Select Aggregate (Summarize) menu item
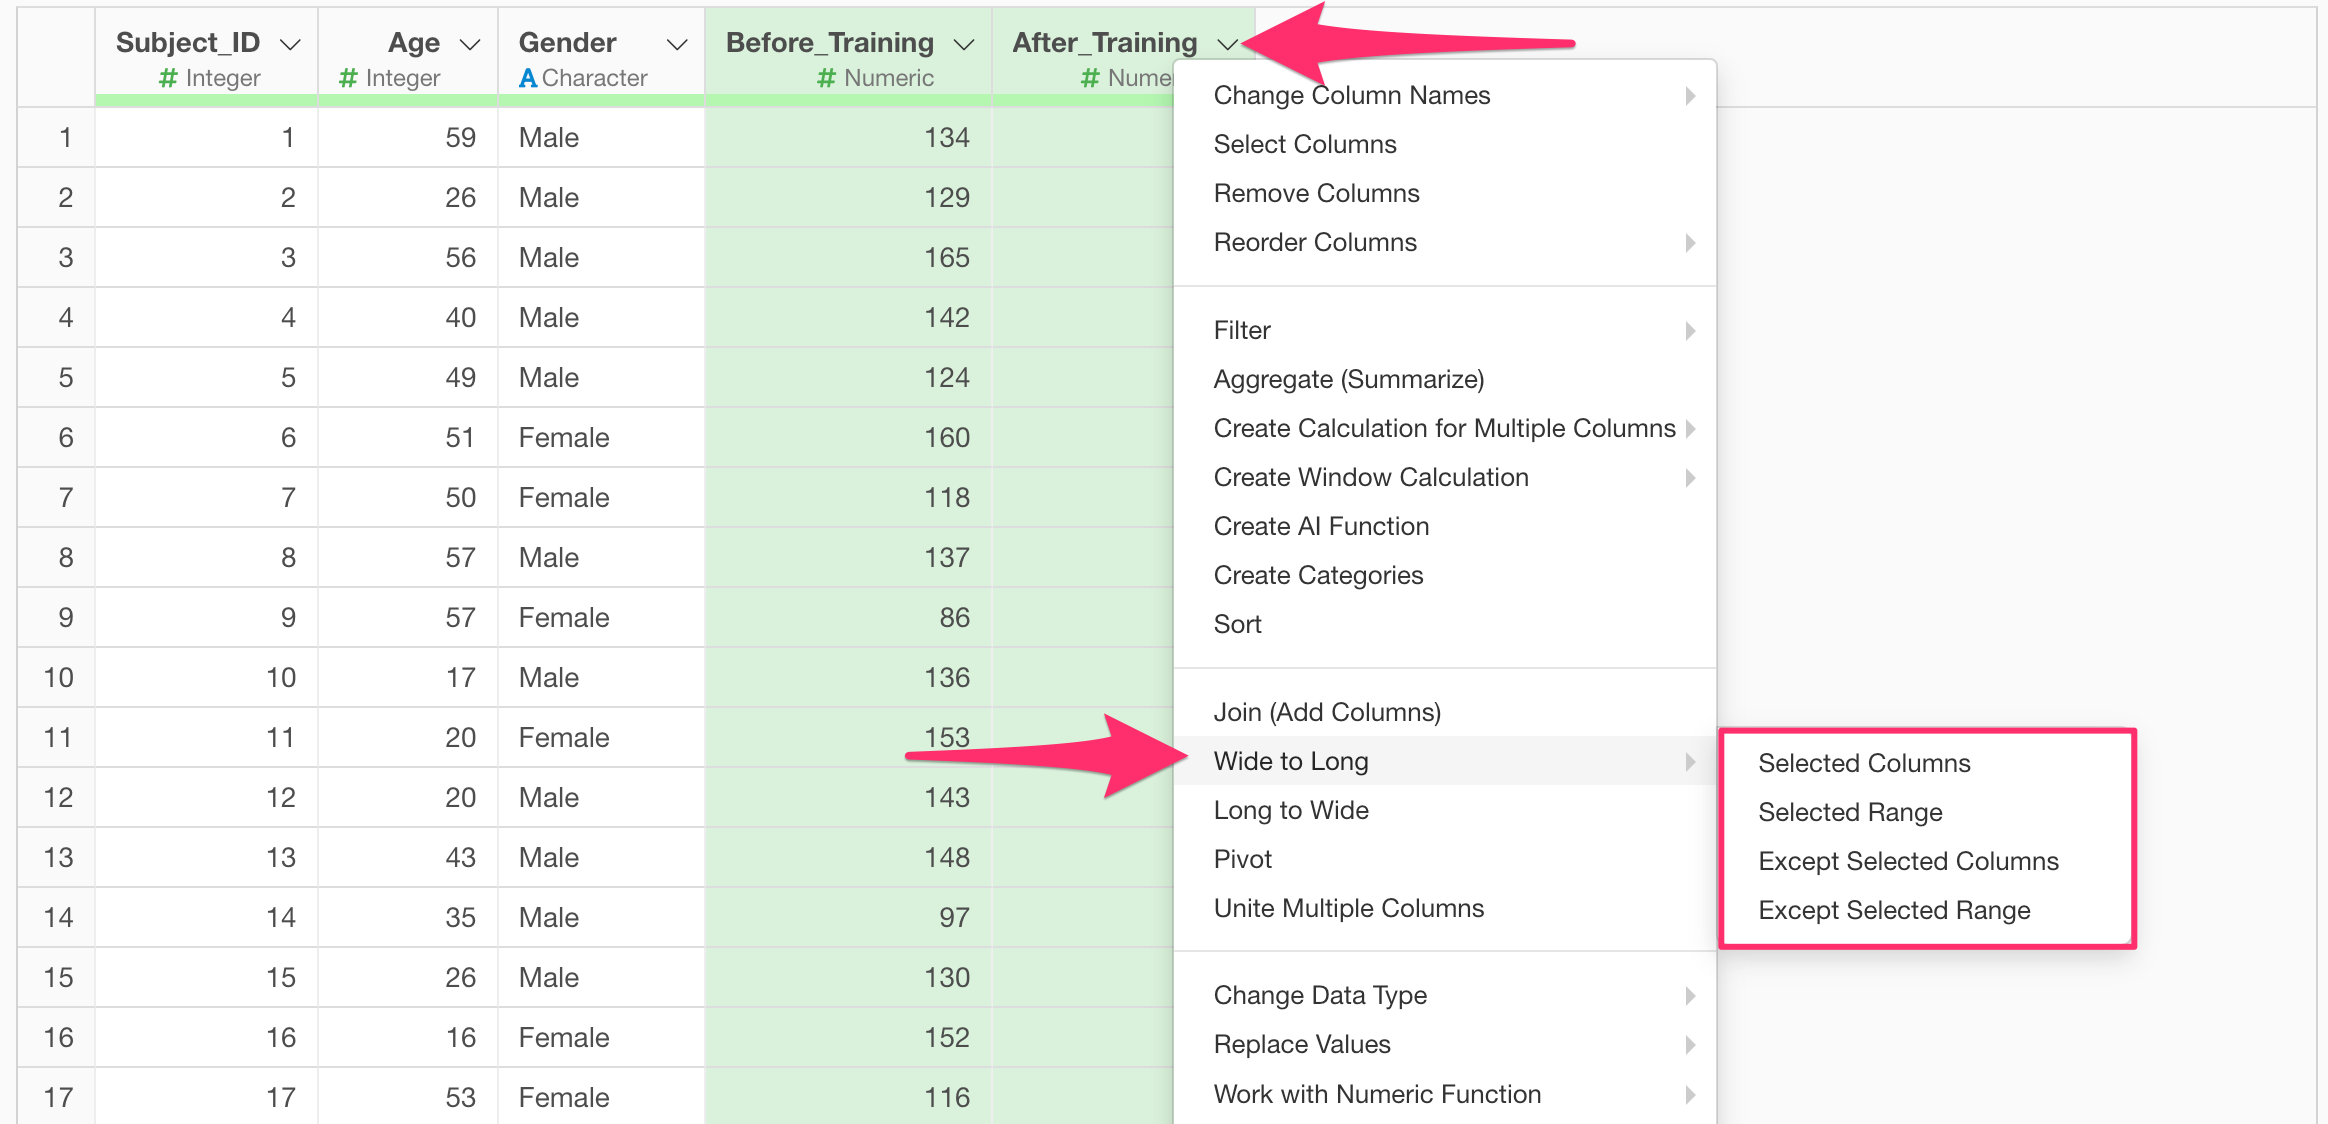Screen dimensions: 2328x1124 [x=1348, y=380]
